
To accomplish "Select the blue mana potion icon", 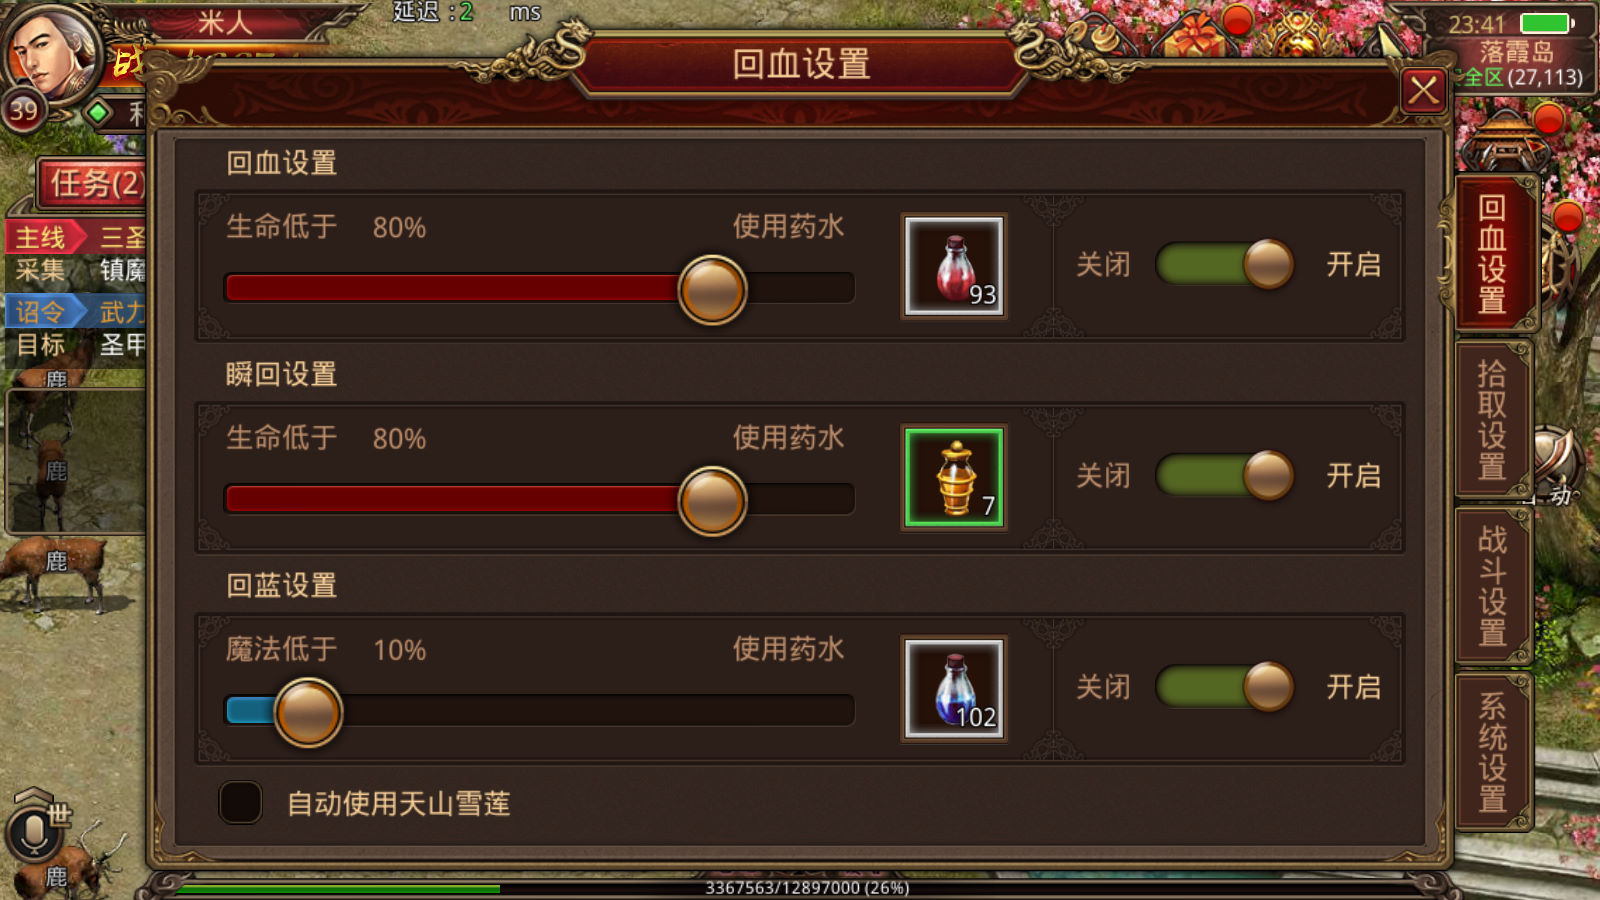I will click(954, 689).
